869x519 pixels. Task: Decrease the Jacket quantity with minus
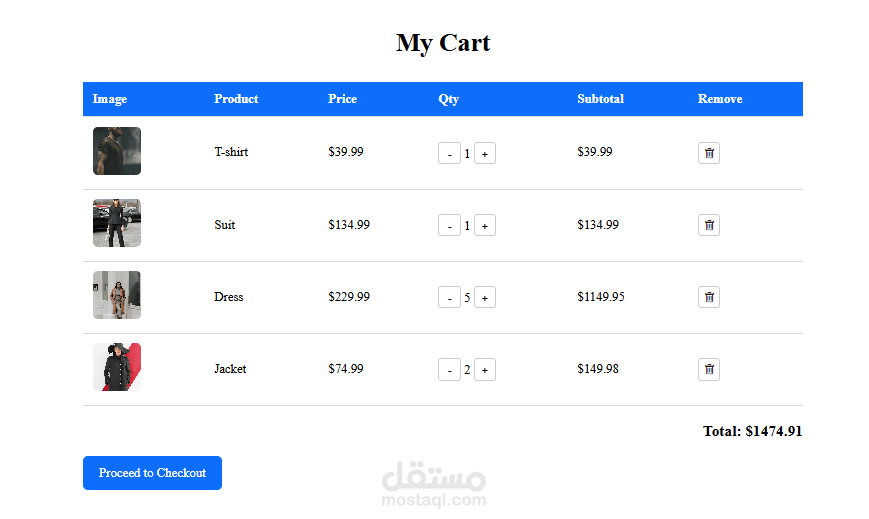click(x=449, y=369)
